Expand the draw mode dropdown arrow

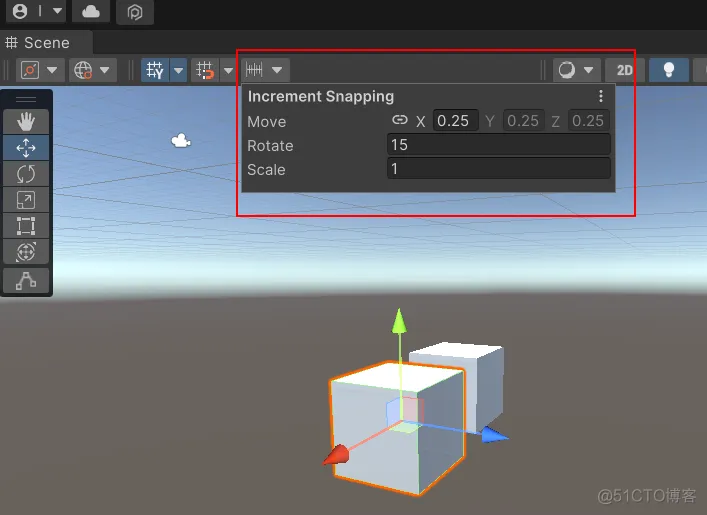click(588, 70)
